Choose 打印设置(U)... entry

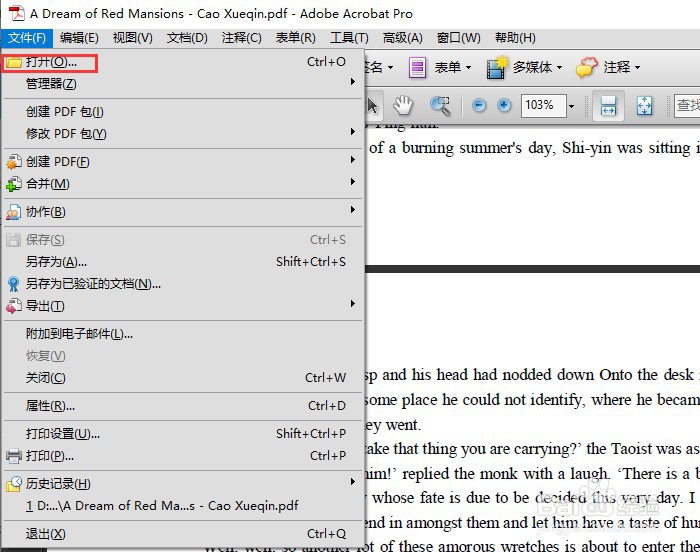[x=182, y=434]
